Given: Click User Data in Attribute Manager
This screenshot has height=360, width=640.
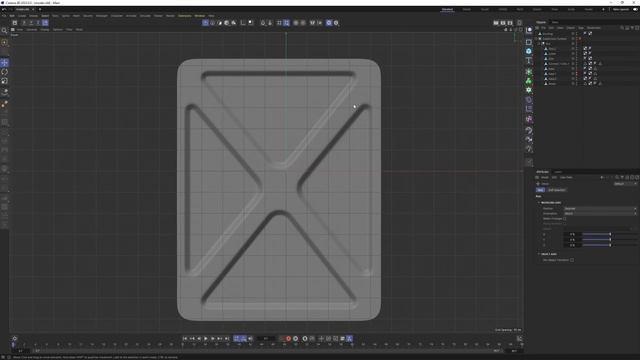Looking at the screenshot, I should 566,178.
